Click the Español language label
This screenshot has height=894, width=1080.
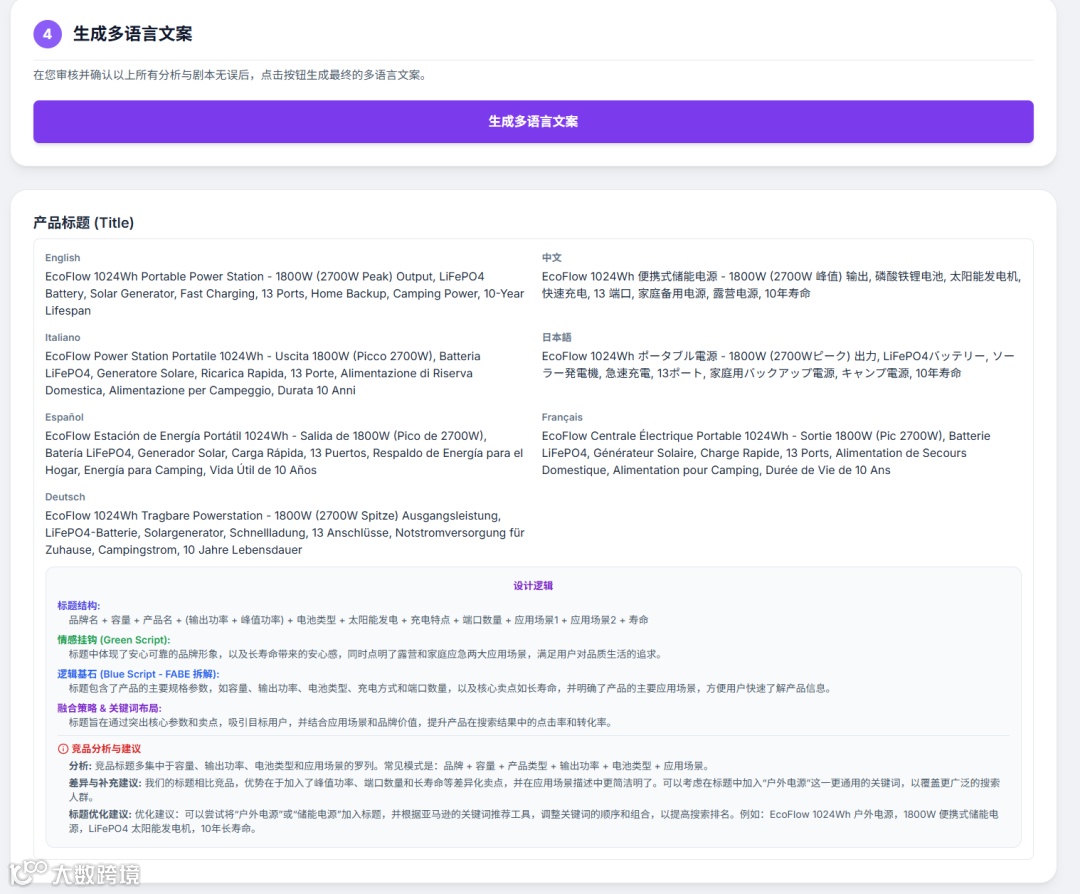point(64,417)
